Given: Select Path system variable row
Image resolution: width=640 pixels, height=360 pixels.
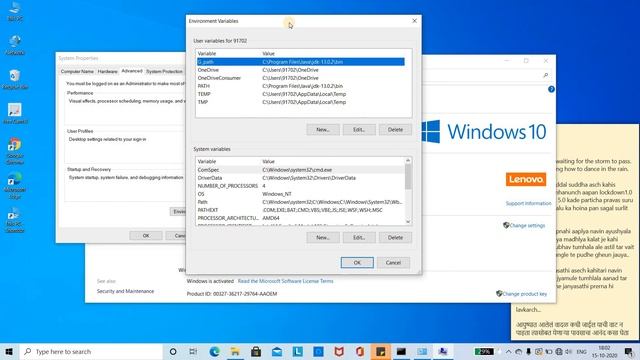Looking at the screenshot, I should (300, 202).
